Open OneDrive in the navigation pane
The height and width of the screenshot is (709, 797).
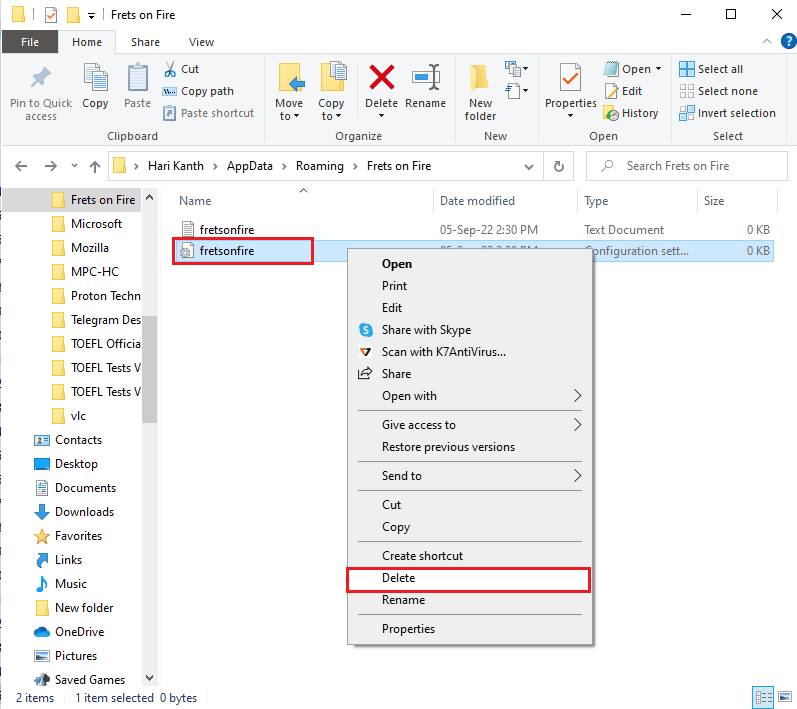pos(70,632)
